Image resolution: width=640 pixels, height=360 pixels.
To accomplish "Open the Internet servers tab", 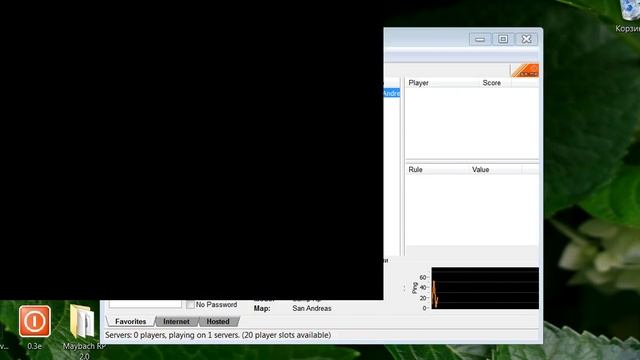I will coord(176,322).
